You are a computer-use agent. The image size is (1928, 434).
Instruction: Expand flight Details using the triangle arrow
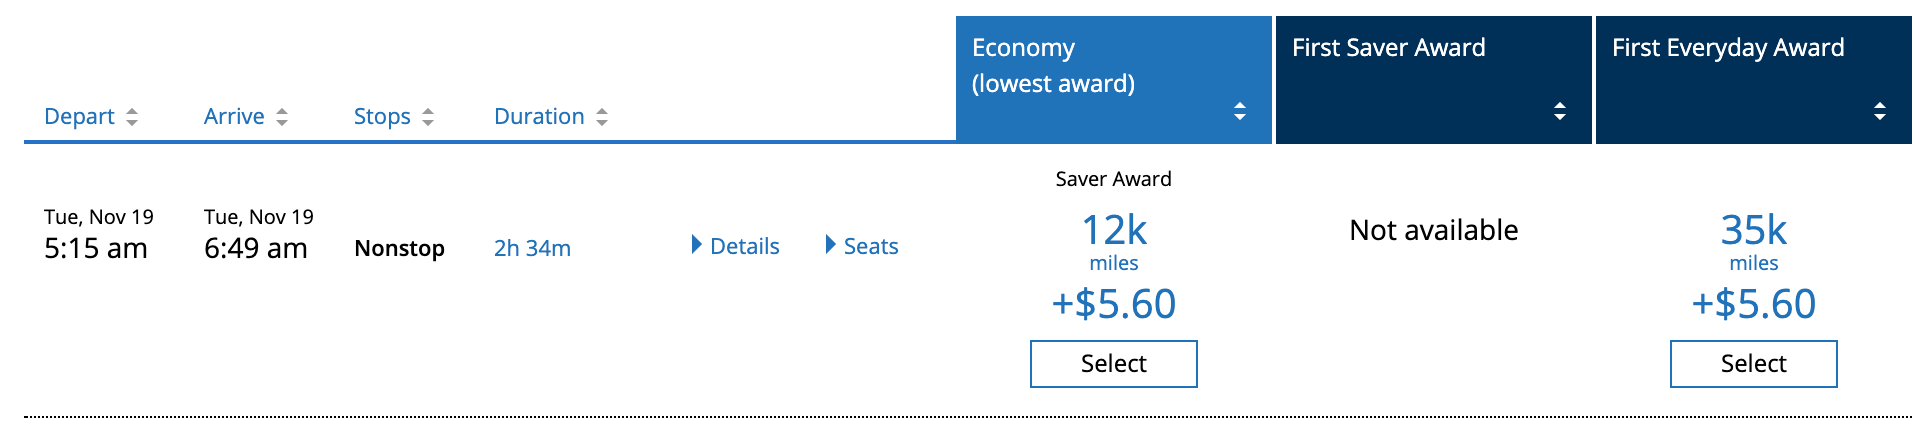coord(697,245)
